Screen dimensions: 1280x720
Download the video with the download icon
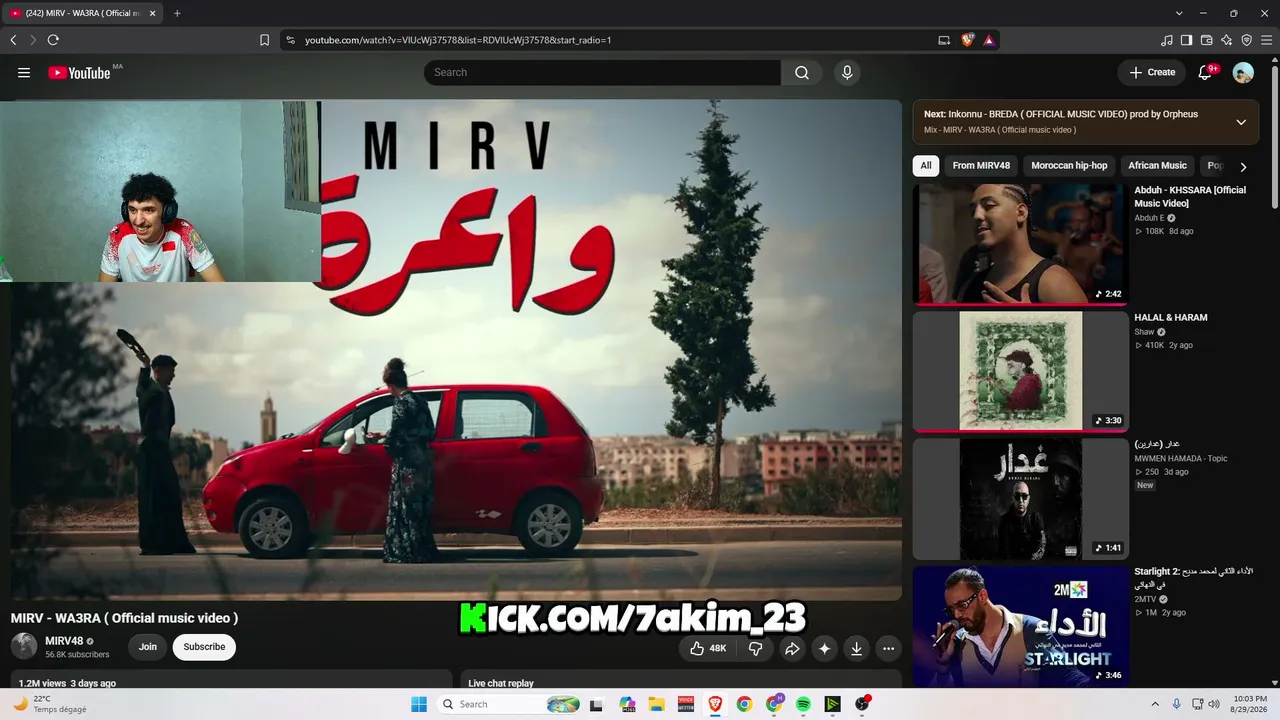(856, 648)
